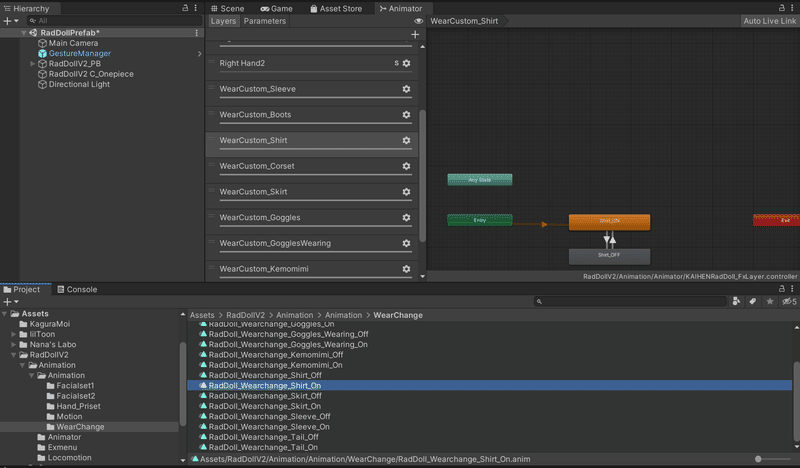Click the Hierarchy search field
Image resolution: width=800 pixels, height=468 pixels.
tap(114, 21)
